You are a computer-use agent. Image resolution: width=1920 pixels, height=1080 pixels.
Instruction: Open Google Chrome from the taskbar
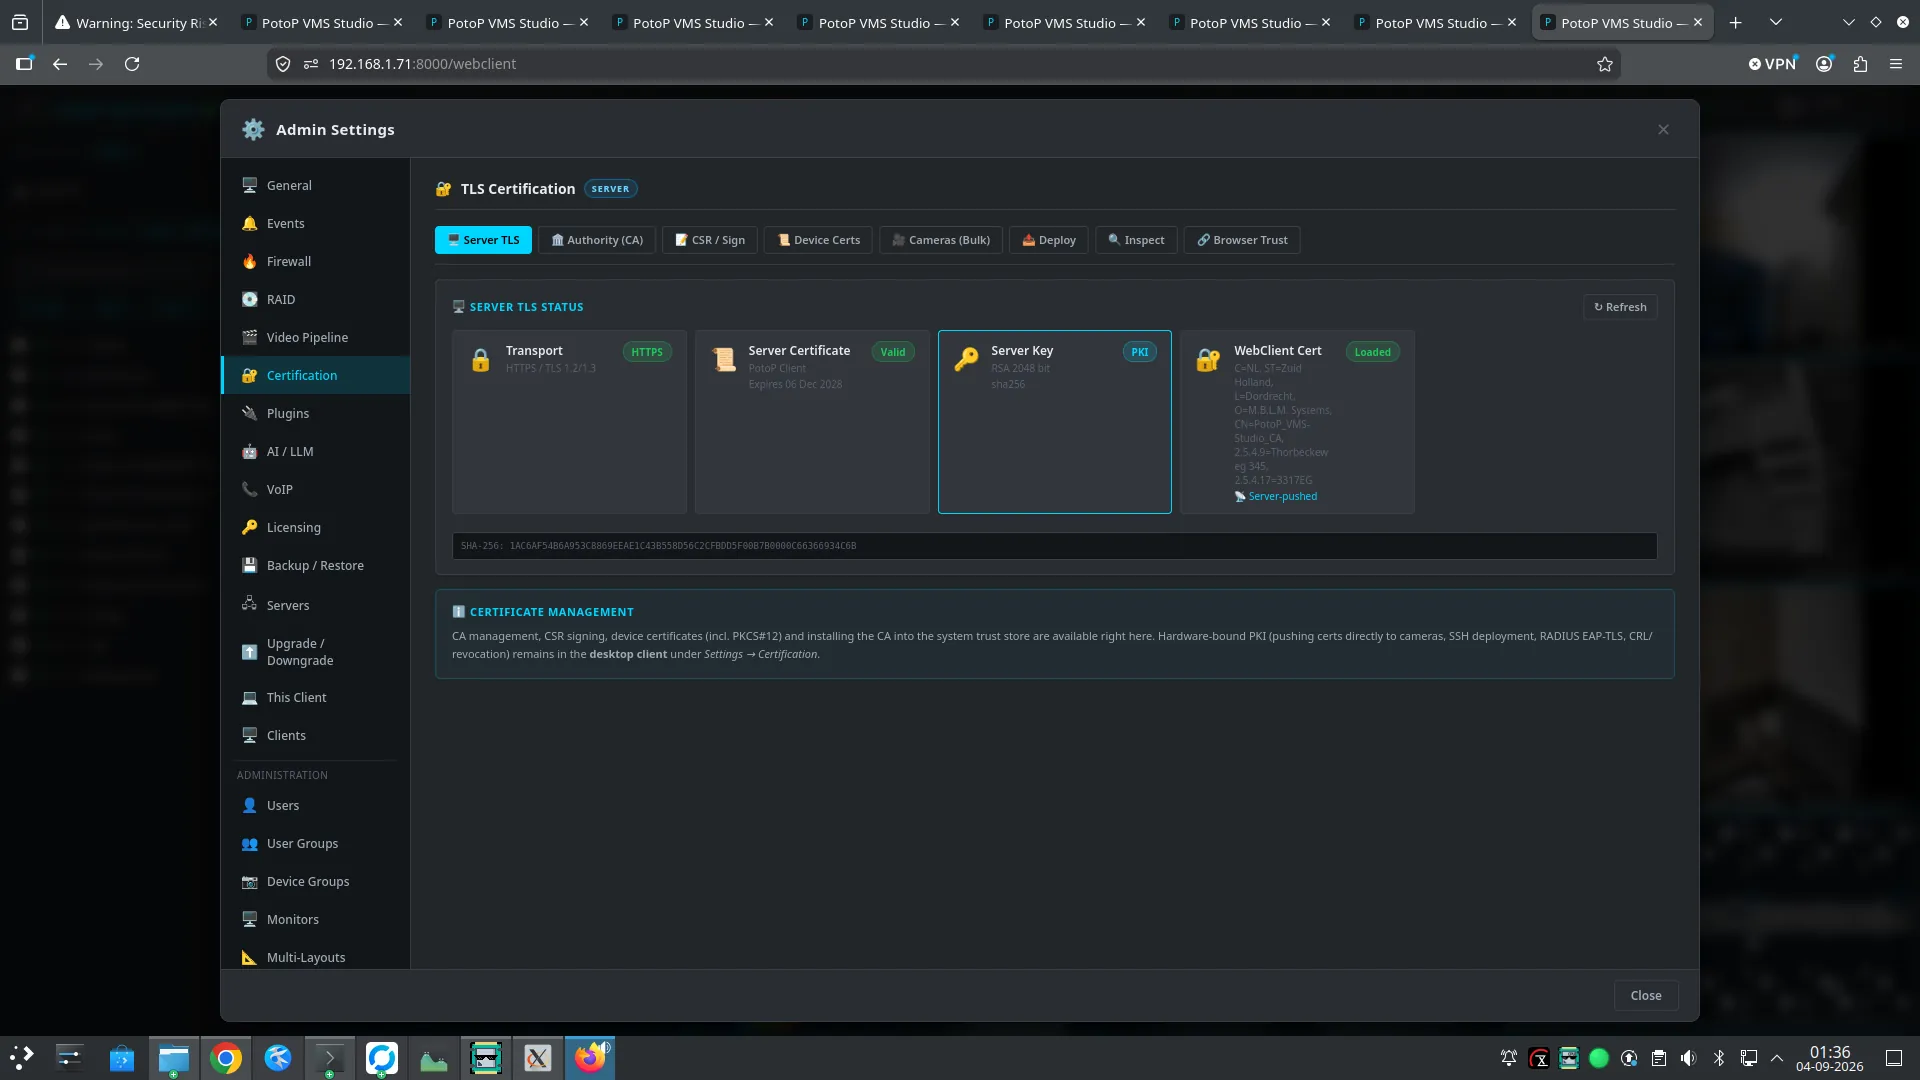click(x=226, y=1058)
